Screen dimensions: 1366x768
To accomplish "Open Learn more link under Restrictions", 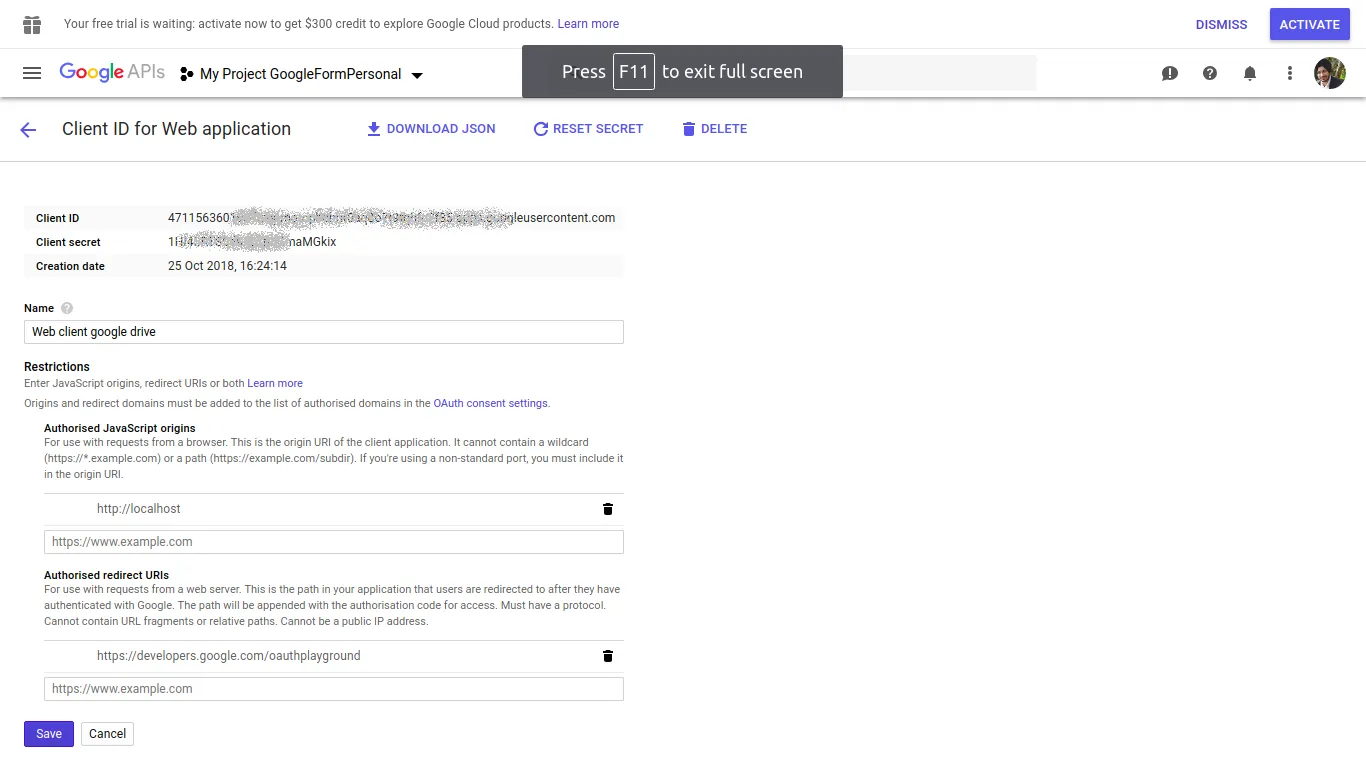I will (275, 383).
